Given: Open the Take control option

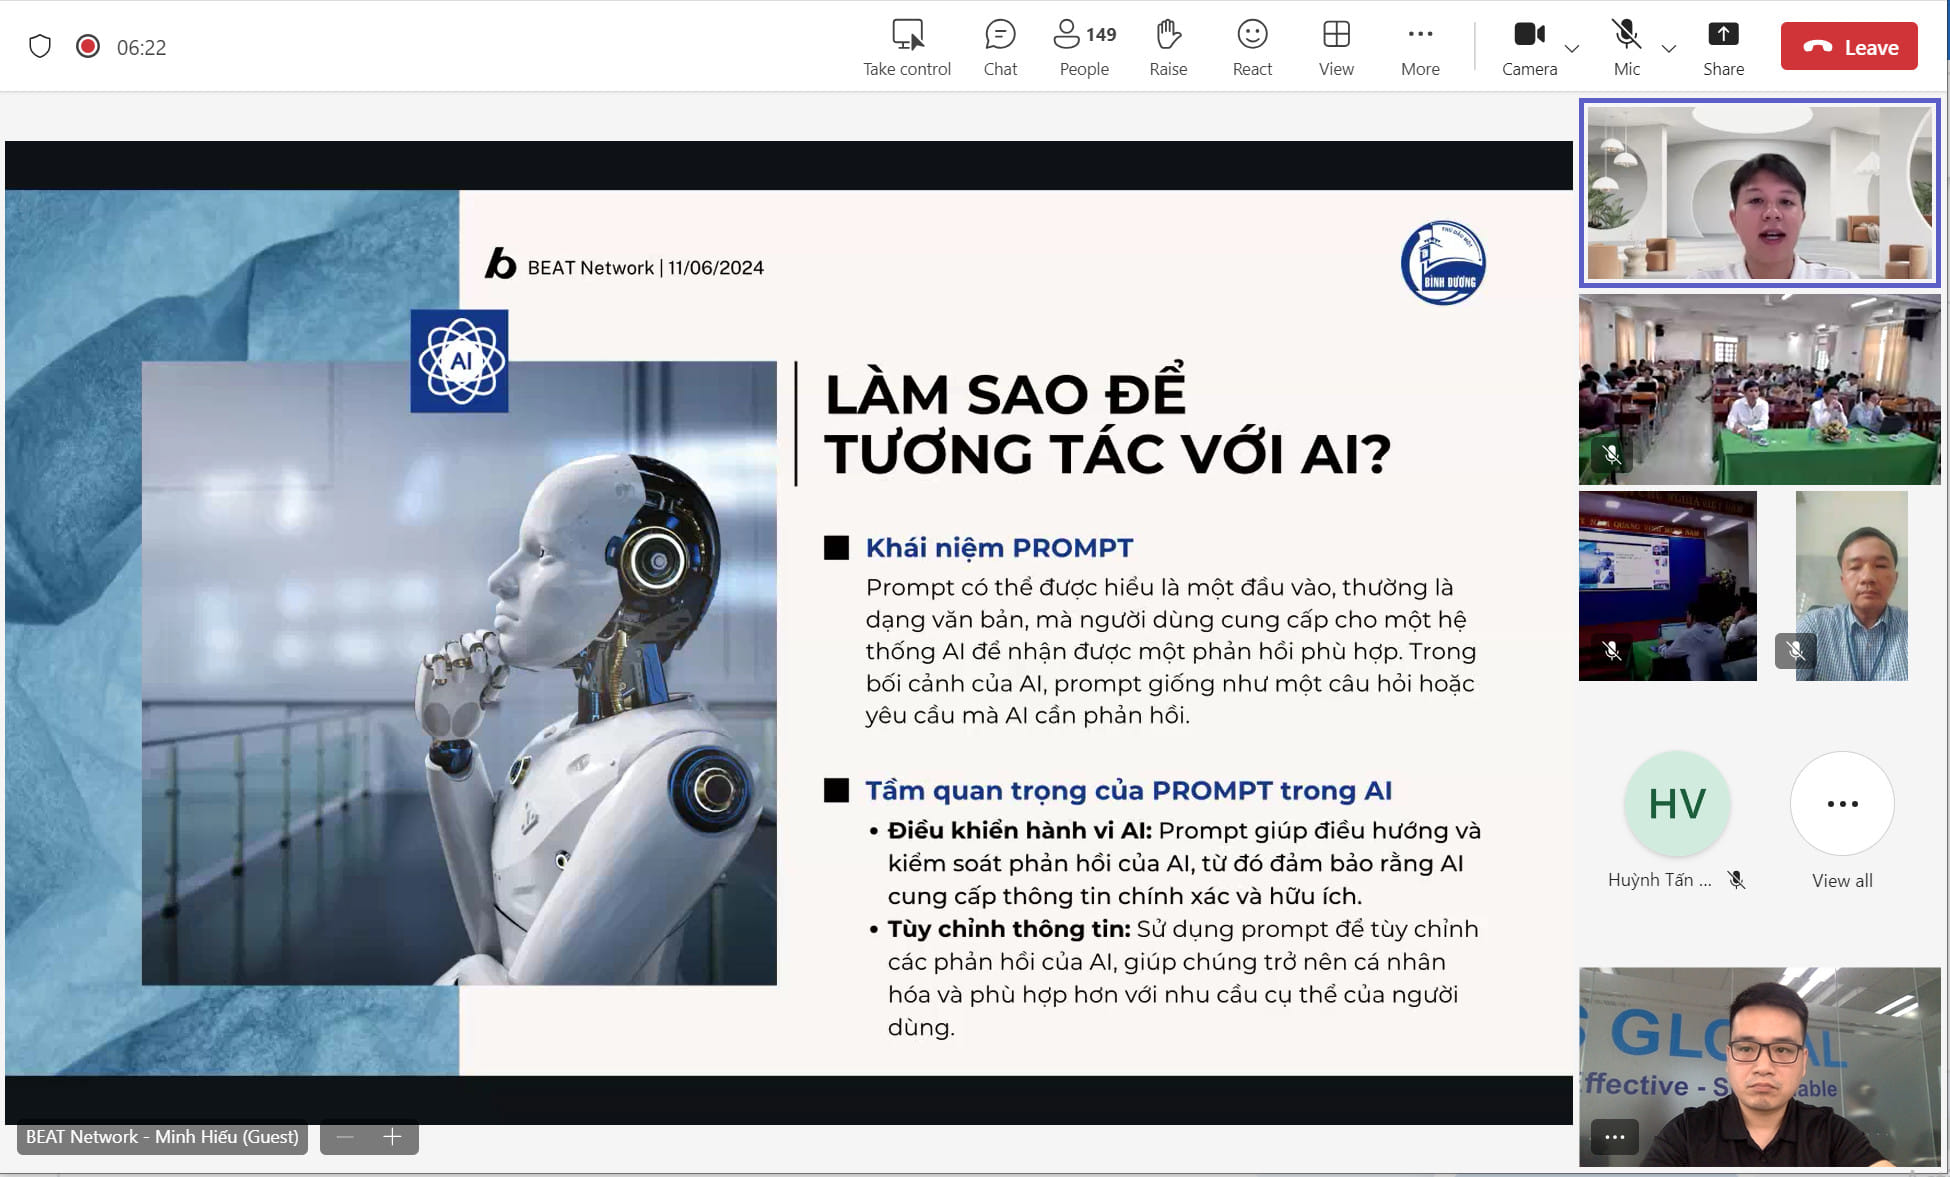Looking at the screenshot, I should (x=907, y=47).
